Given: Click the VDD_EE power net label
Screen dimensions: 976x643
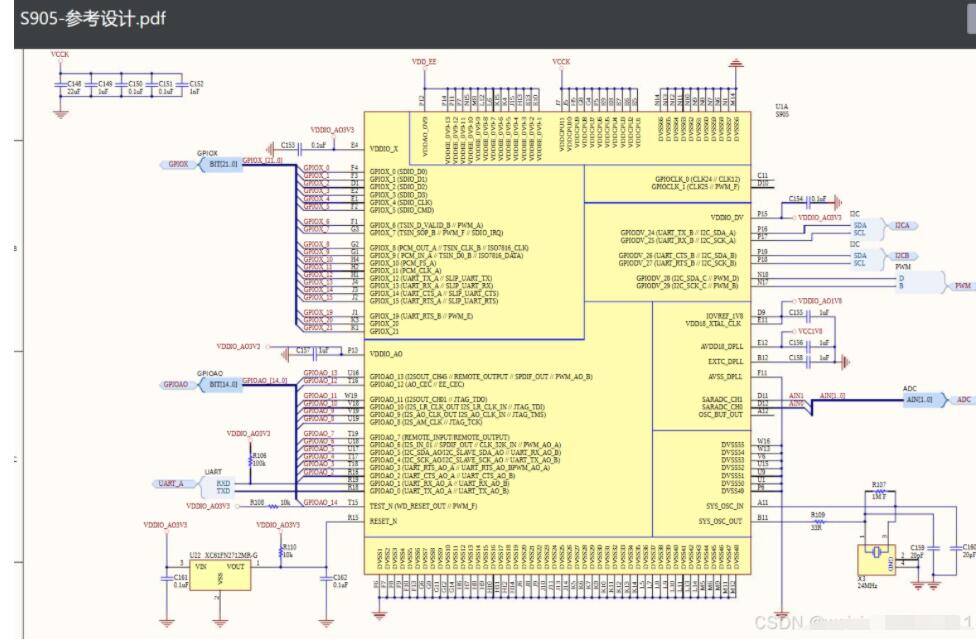Looking at the screenshot, I should coord(425,62).
